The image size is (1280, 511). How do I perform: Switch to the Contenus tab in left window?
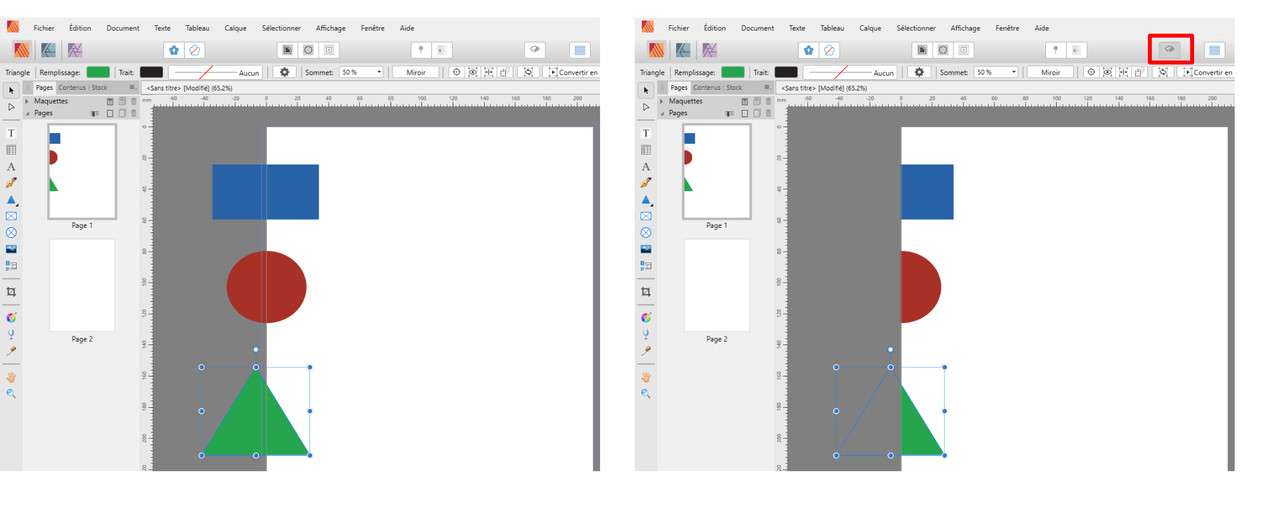tap(72, 88)
